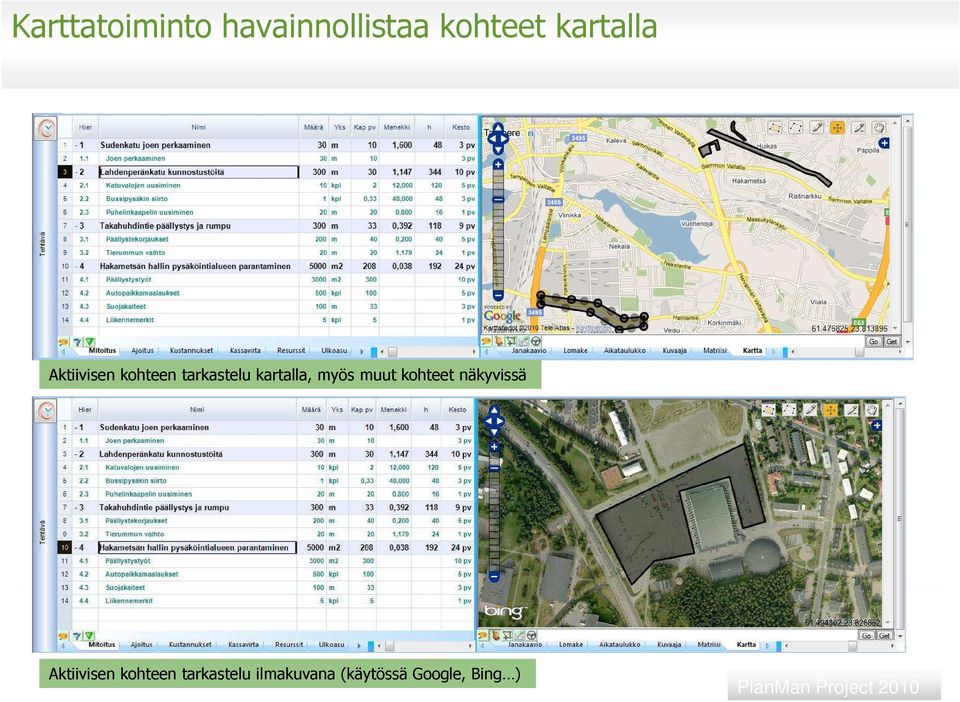The width and height of the screenshot is (960, 702).
Task: Click the horizontal scrollbar under the upper table
Action: (428, 352)
